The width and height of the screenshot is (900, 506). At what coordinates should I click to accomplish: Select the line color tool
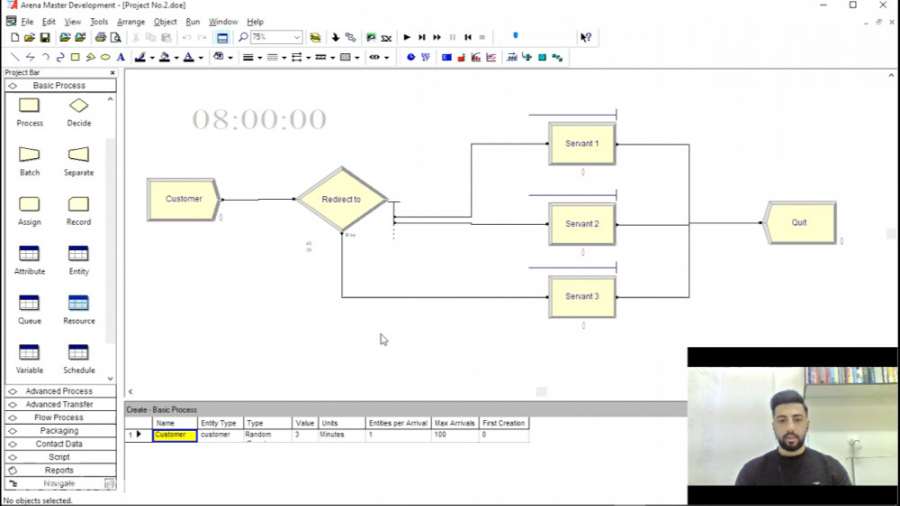(x=140, y=57)
